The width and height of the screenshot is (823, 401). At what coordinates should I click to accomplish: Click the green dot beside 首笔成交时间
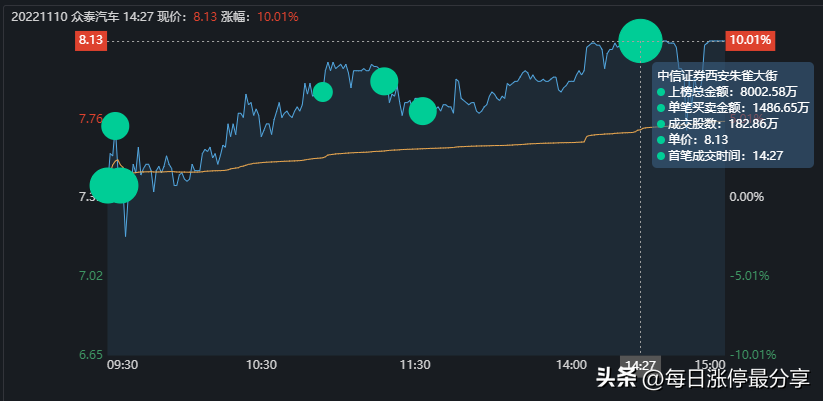click(660, 156)
